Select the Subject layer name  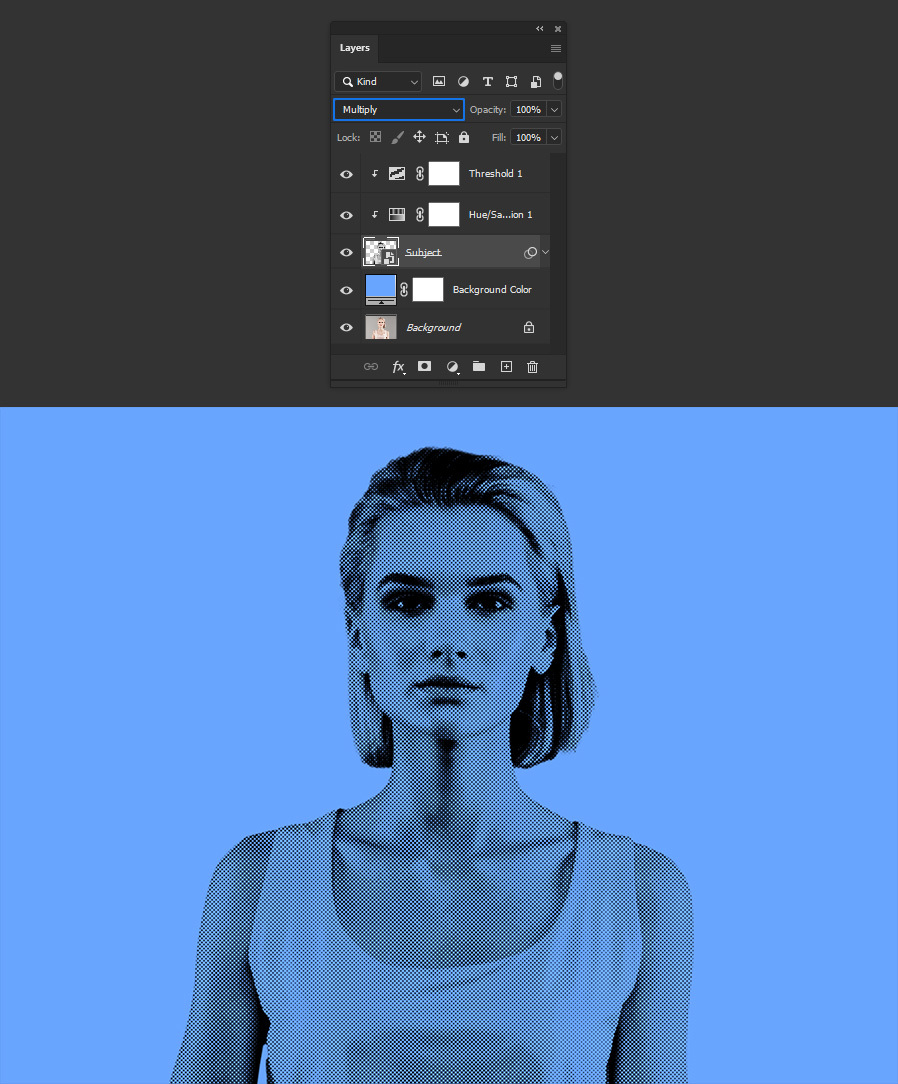pyautogui.click(x=423, y=252)
